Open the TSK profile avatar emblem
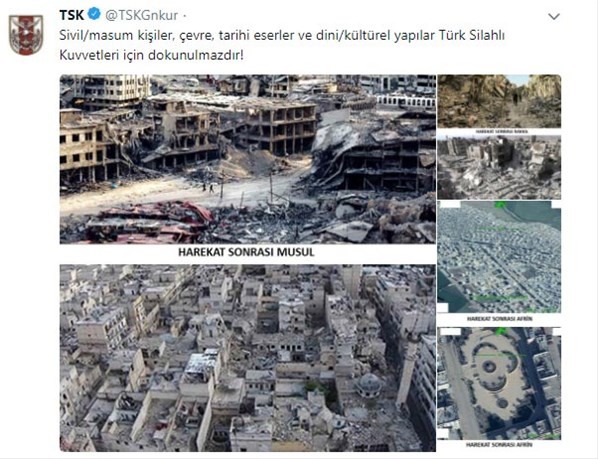This screenshot has width=598, height=459. pos(26,35)
